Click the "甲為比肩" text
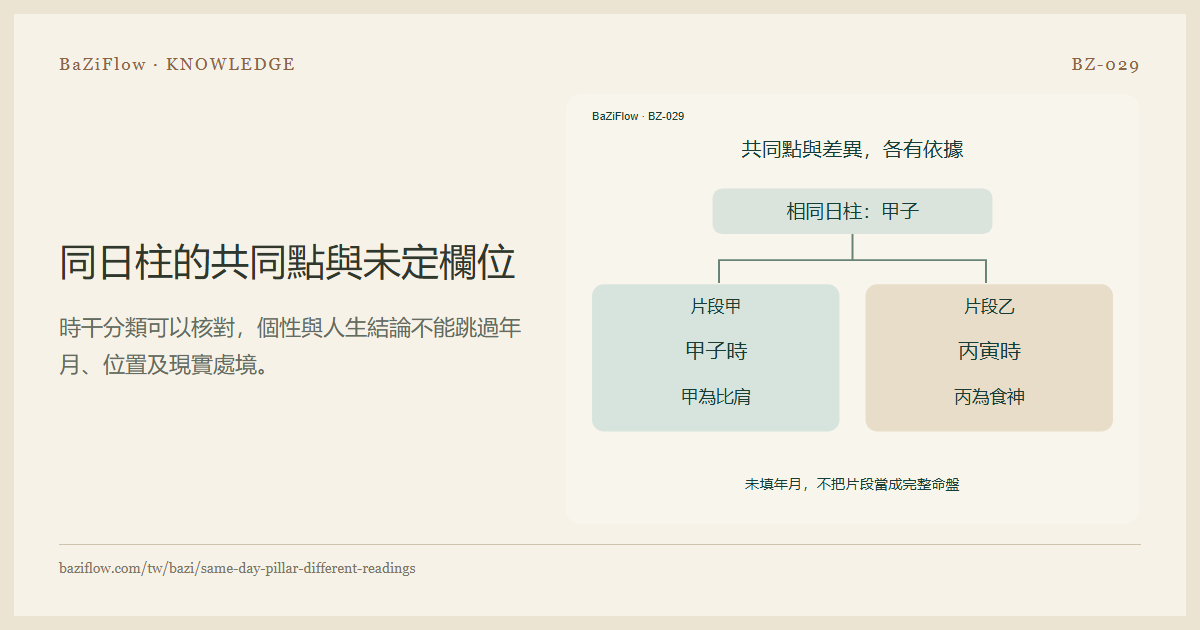 [x=716, y=397]
